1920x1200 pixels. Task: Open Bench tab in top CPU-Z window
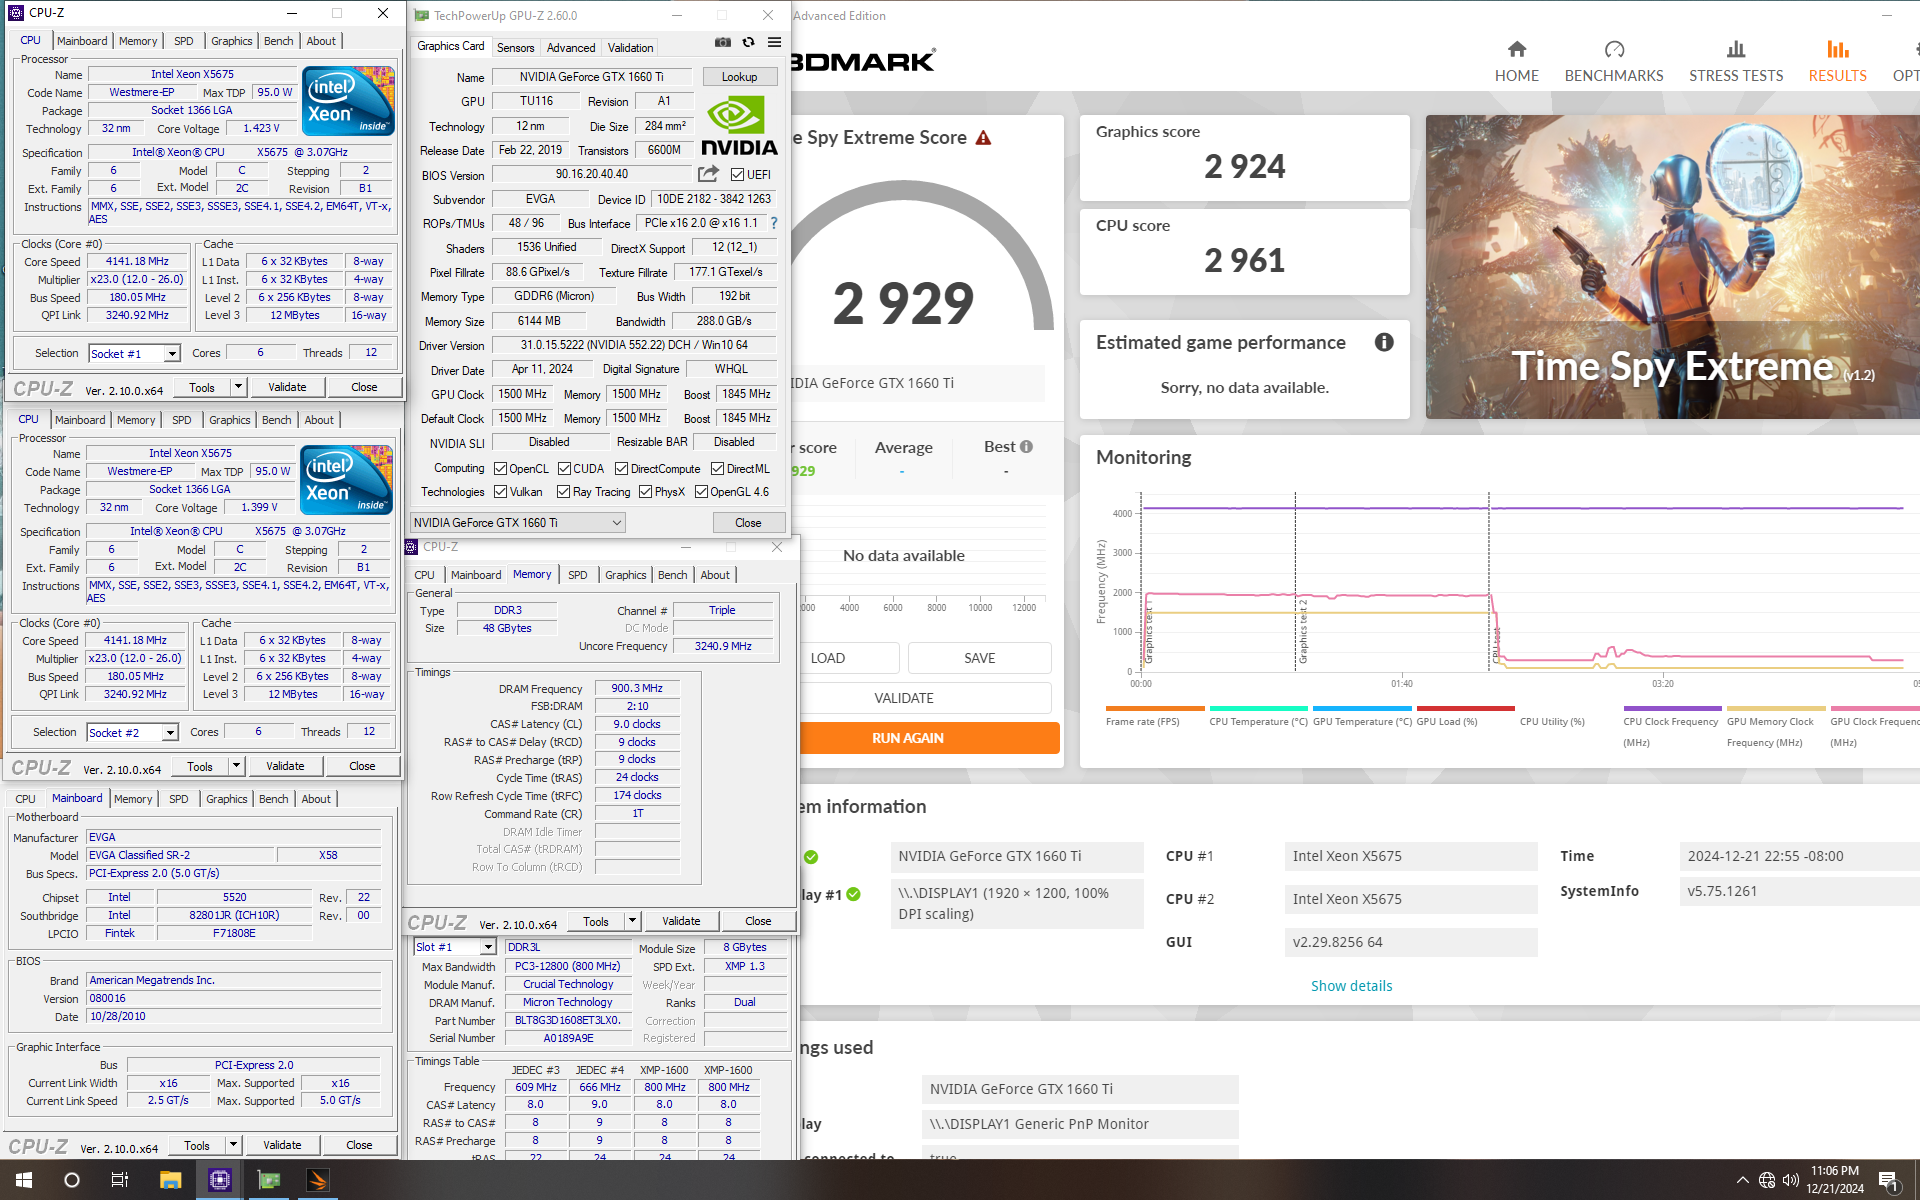click(279, 41)
